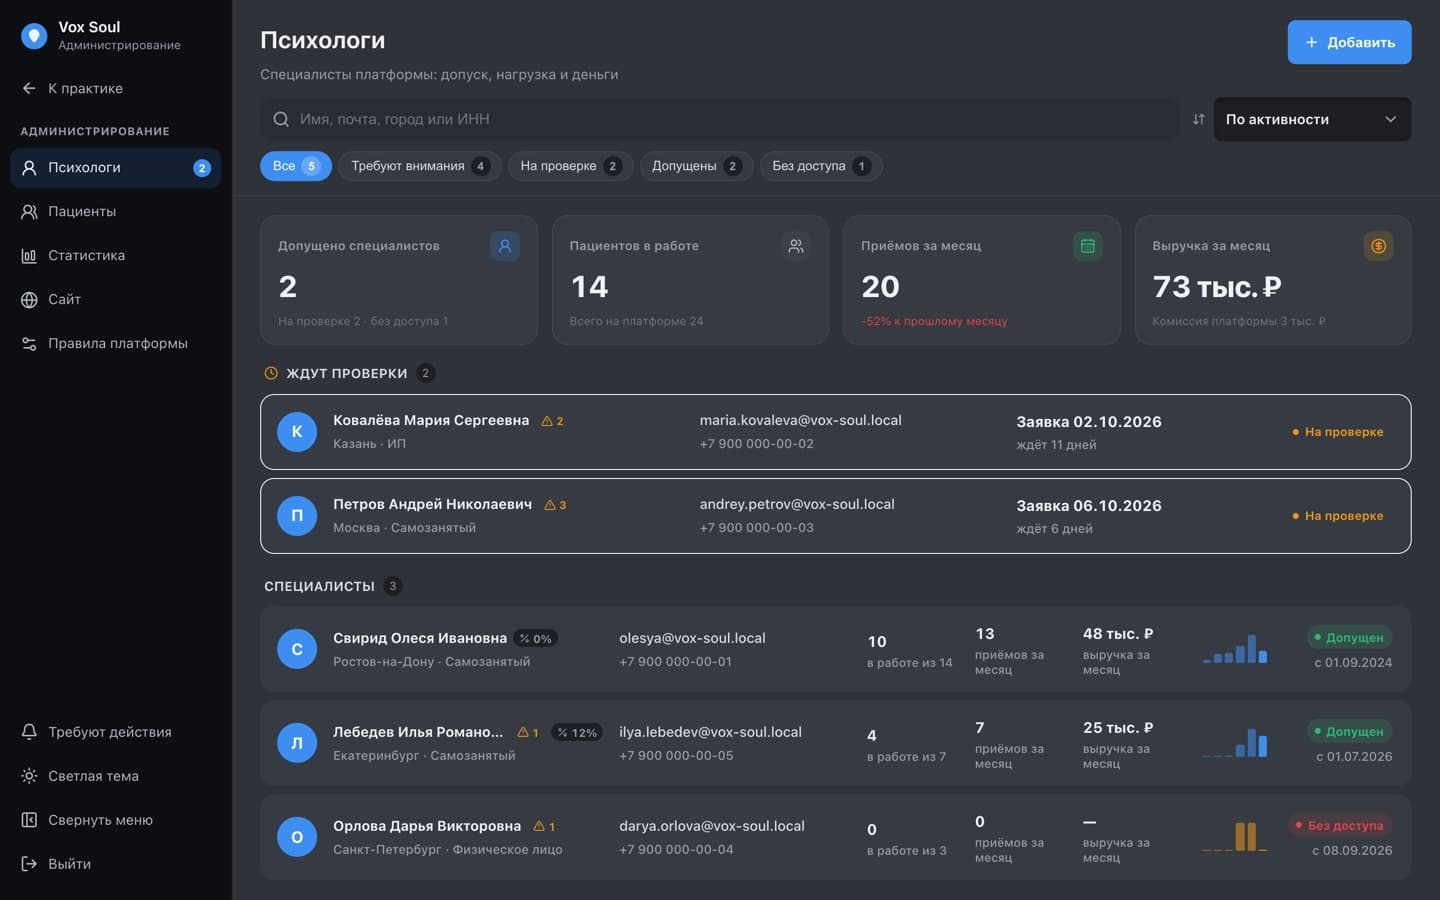Click avatar Л of Лебедев Илья

pyautogui.click(x=297, y=743)
